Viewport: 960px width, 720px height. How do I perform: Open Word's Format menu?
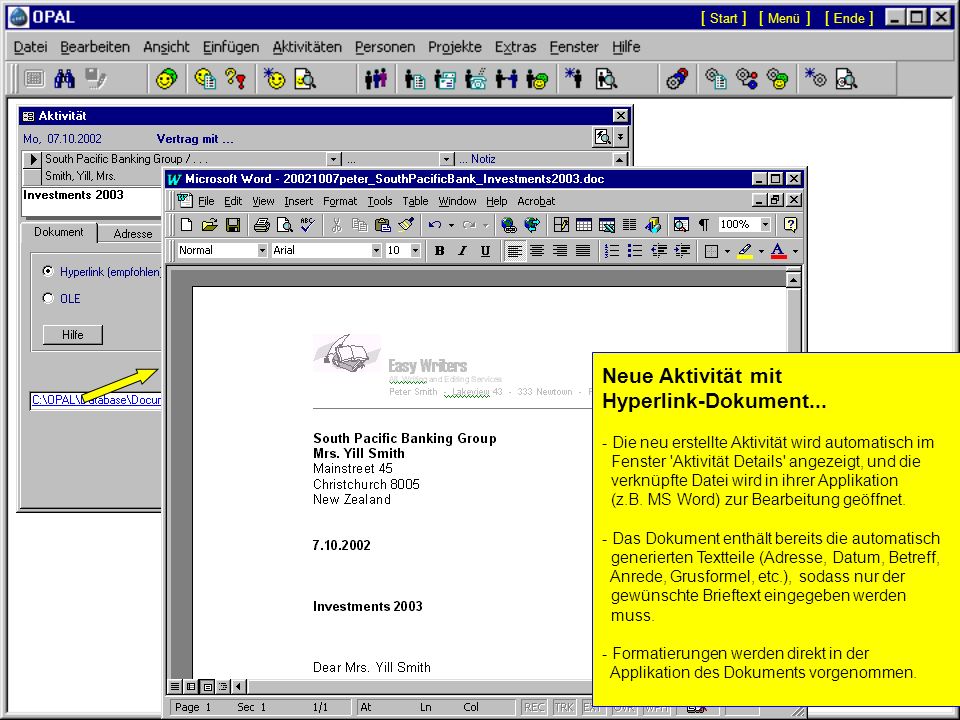[340, 201]
